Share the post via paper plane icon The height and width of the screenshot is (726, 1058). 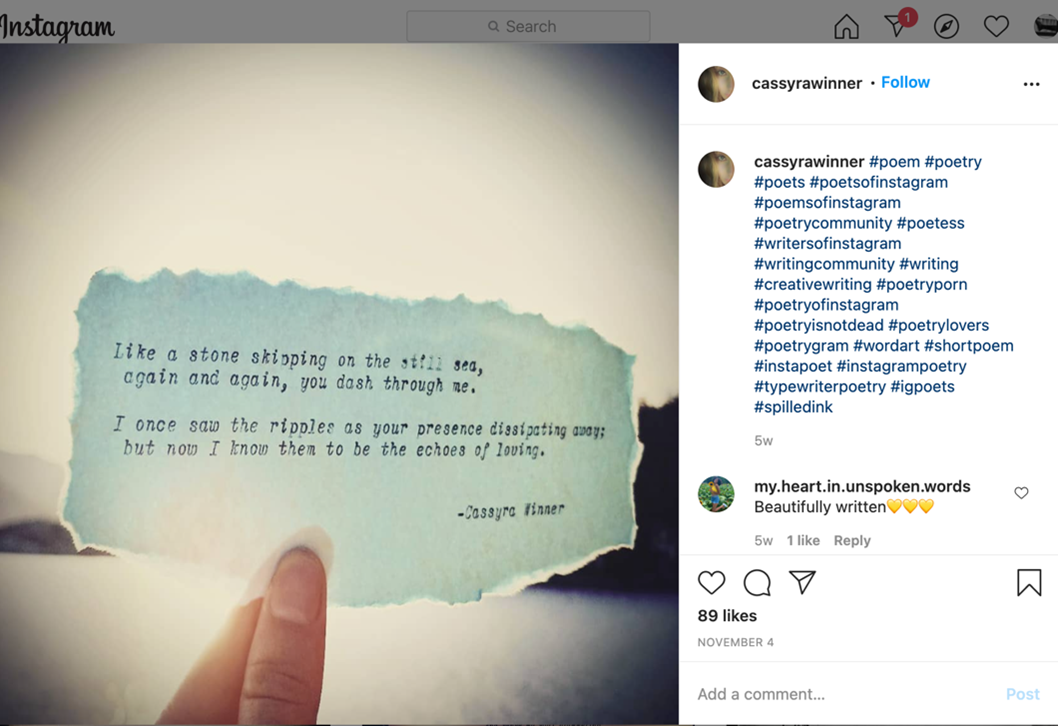[x=802, y=582]
